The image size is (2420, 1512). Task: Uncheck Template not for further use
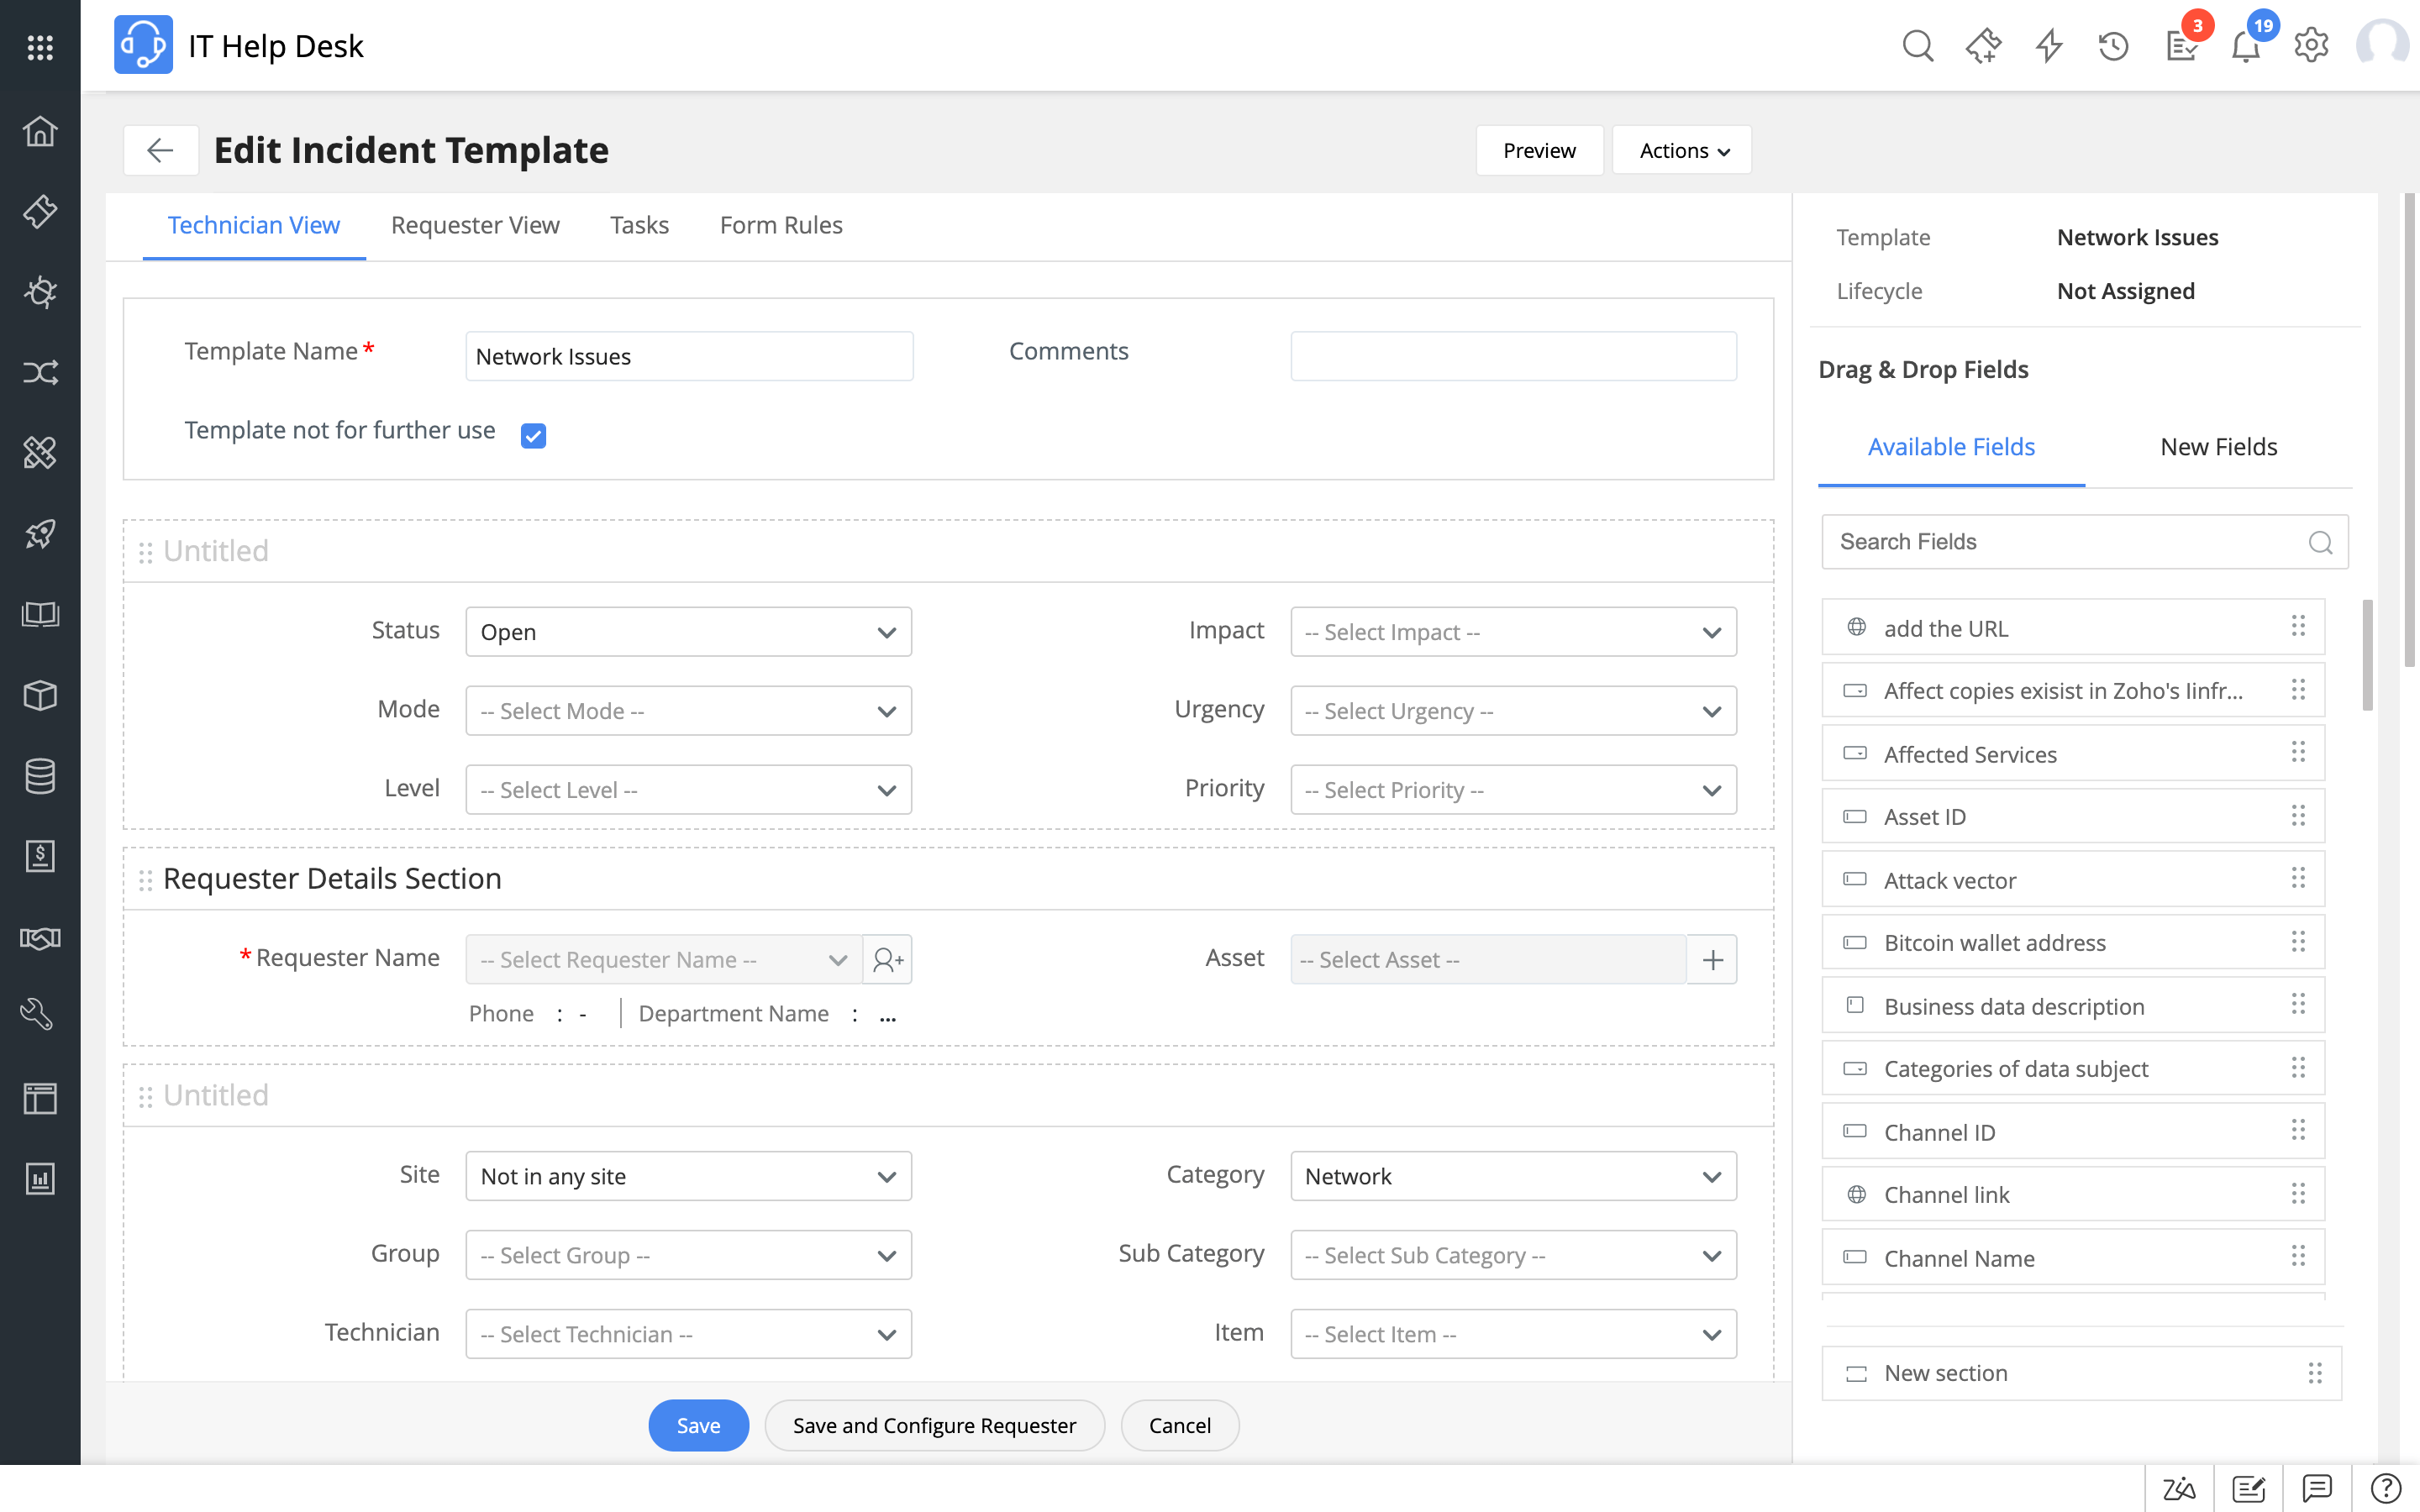533,435
